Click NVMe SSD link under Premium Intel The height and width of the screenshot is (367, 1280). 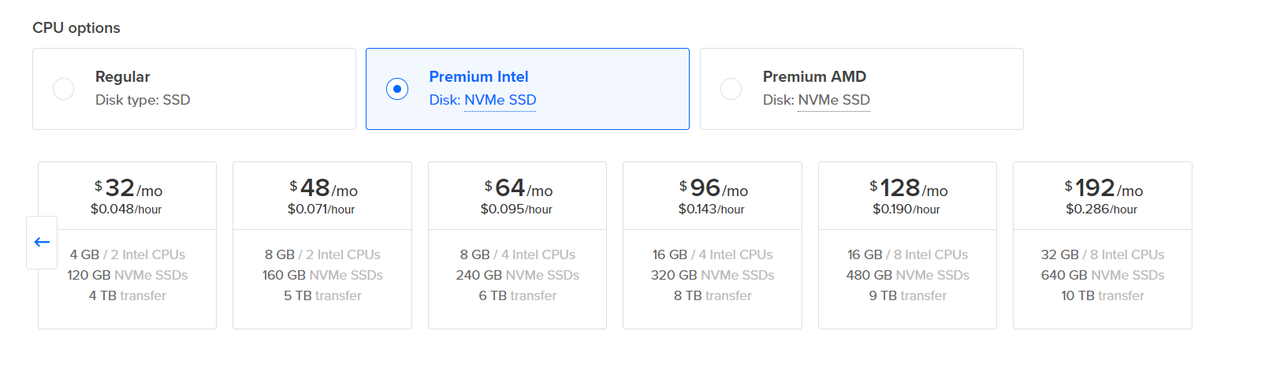click(500, 100)
